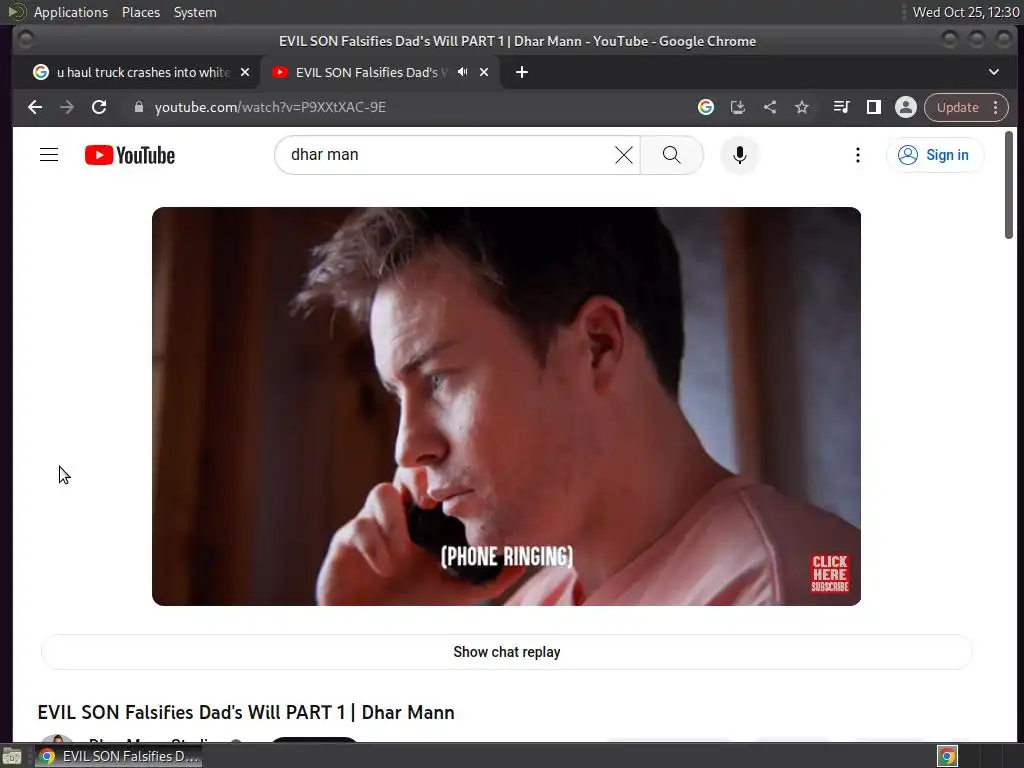Open media controls in the toolbar

click(x=841, y=107)
